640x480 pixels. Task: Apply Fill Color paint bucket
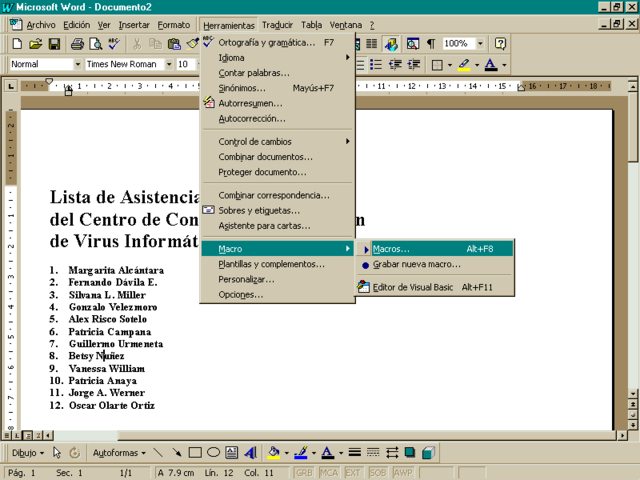274,453
